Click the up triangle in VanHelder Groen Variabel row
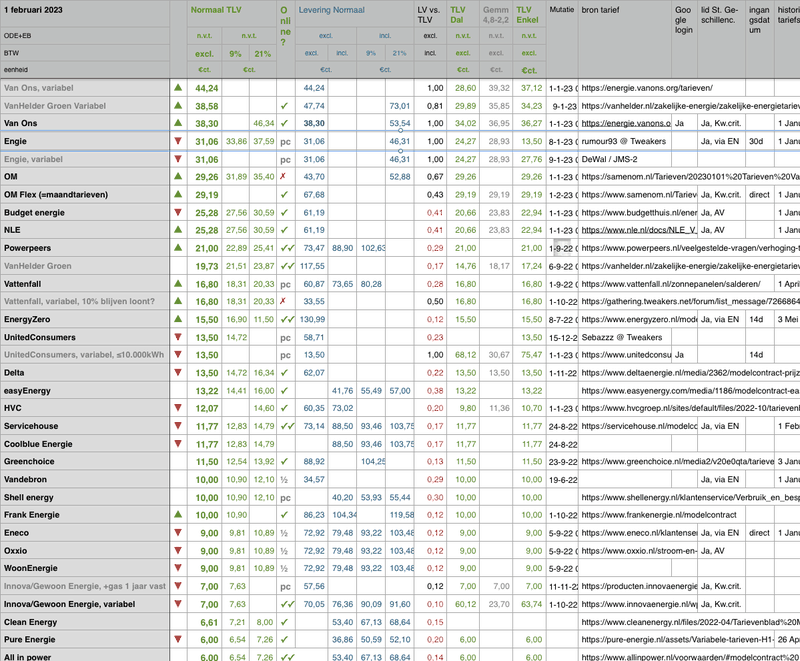Screen dimensions: 800x661 point(178,105)
